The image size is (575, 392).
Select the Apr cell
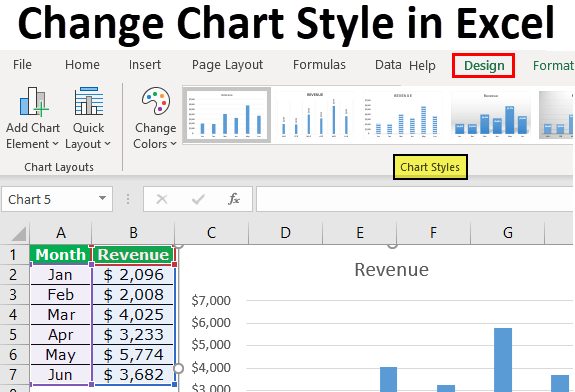[x=61, y=334]
